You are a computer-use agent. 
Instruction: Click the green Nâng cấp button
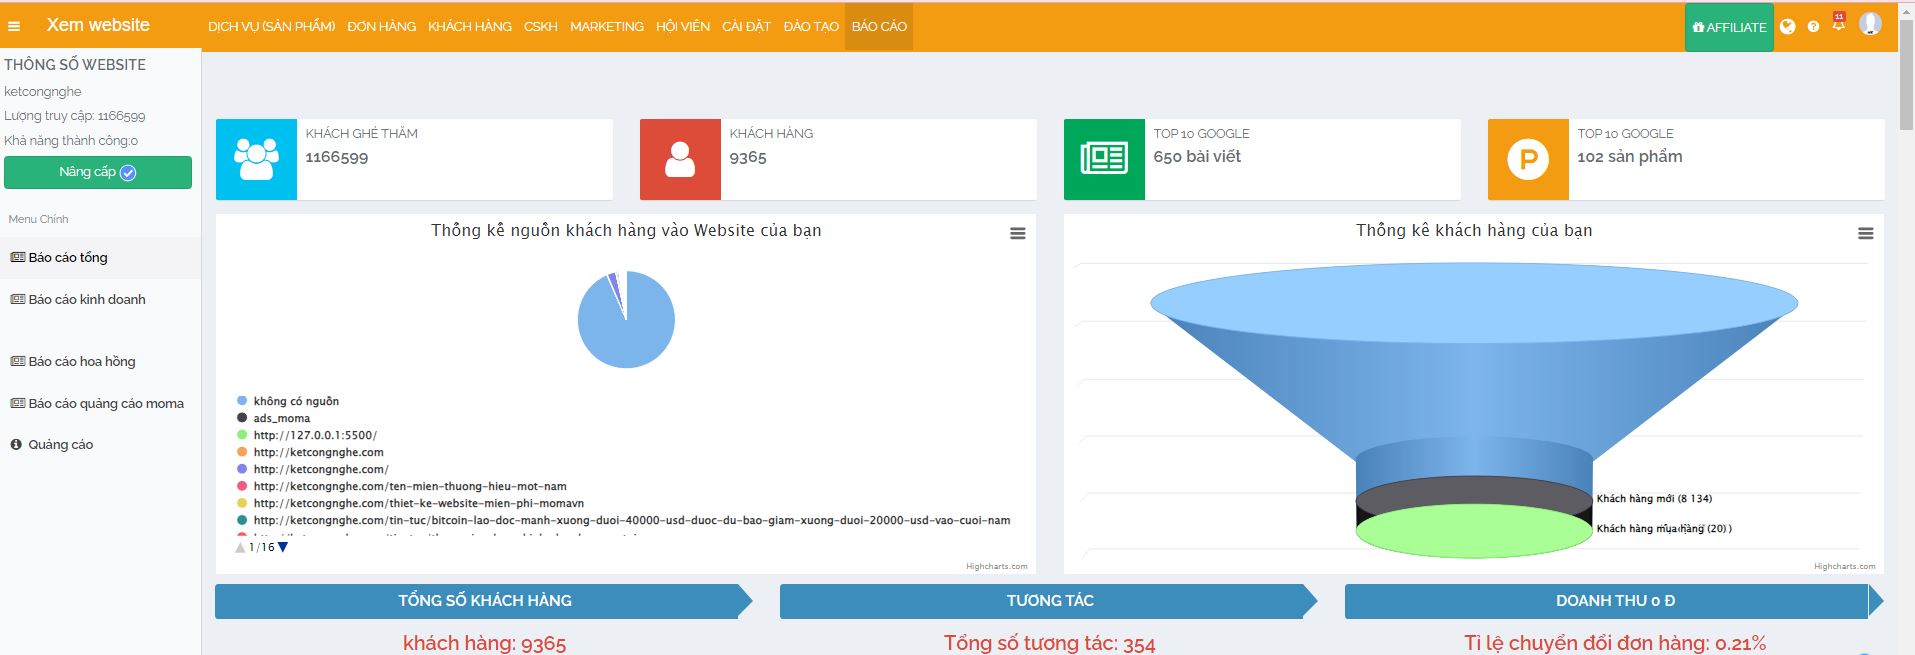click(98, 172)
